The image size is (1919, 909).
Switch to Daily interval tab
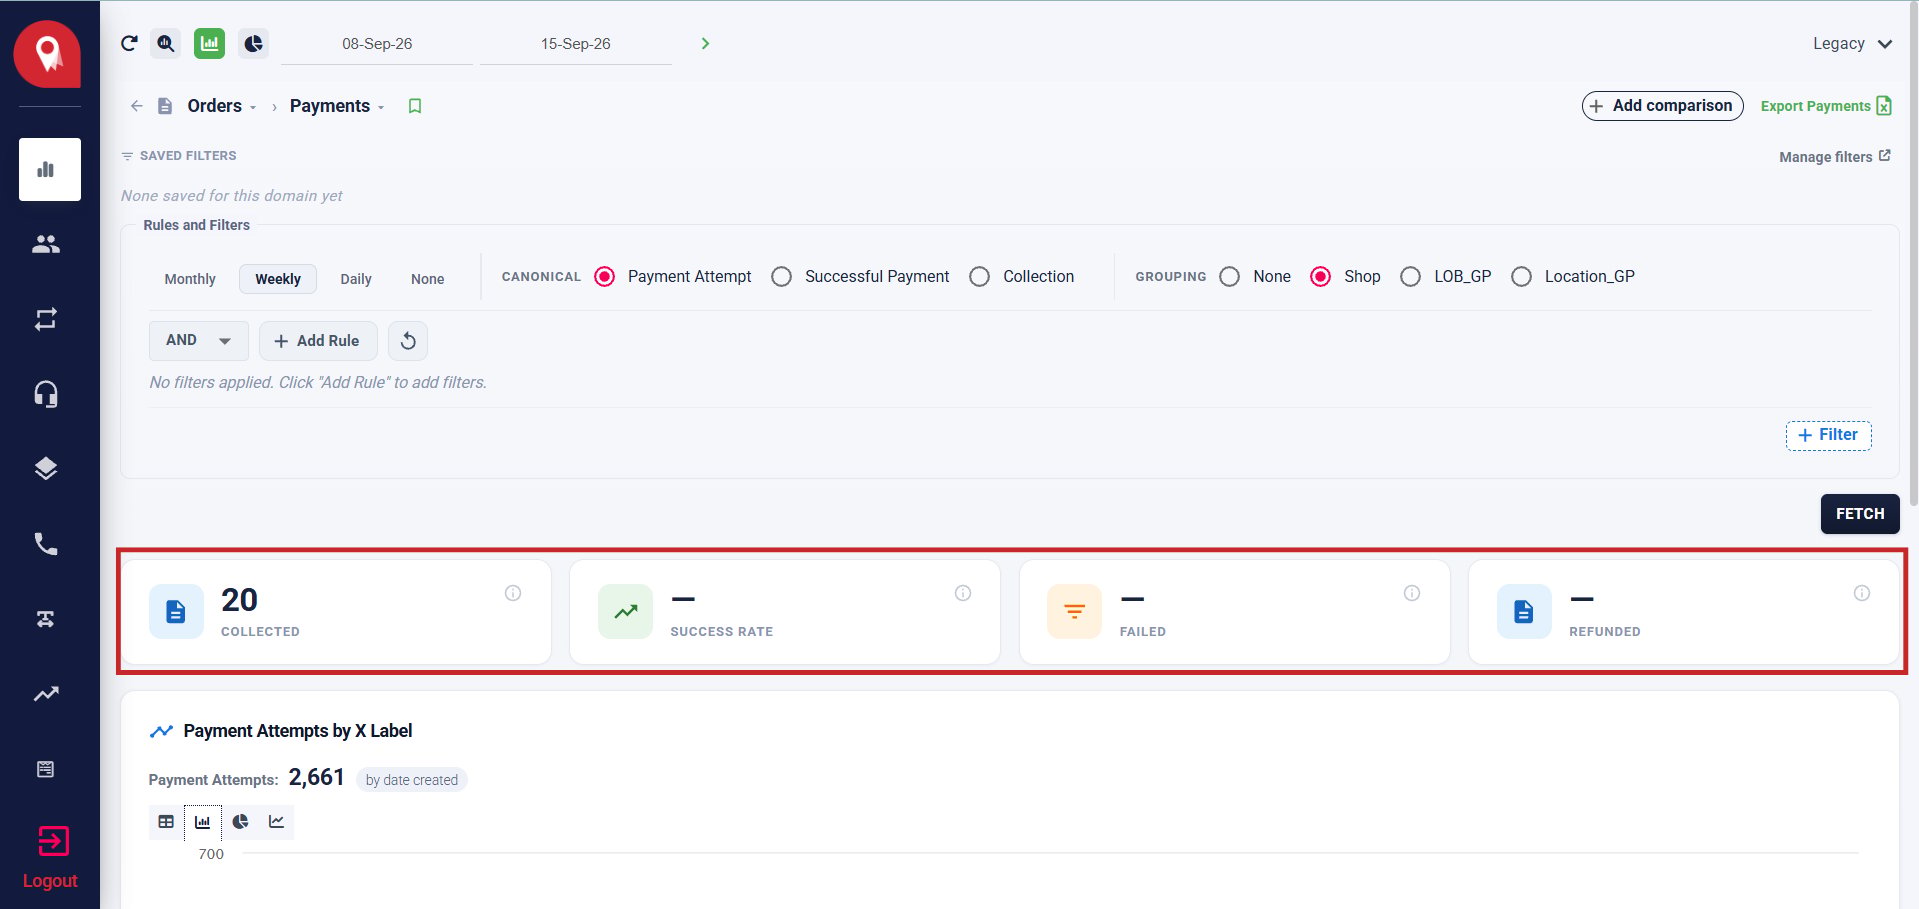pos(356,279)
